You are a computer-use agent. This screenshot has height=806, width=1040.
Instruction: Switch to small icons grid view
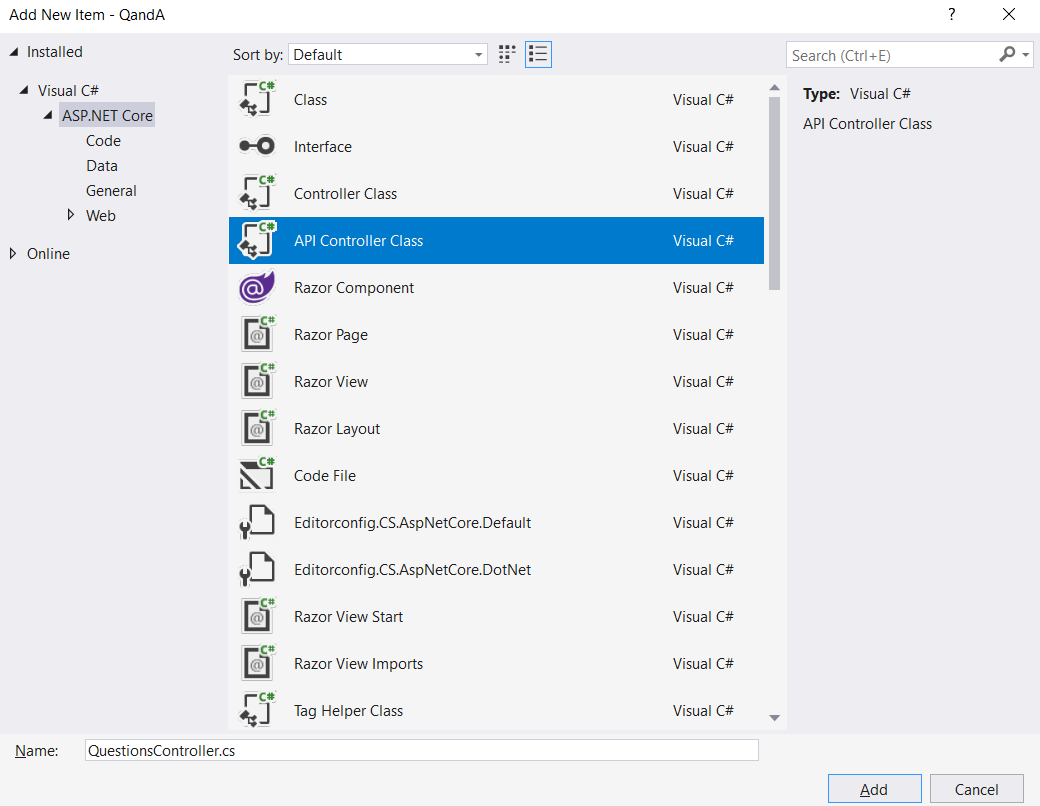[507, 55]
